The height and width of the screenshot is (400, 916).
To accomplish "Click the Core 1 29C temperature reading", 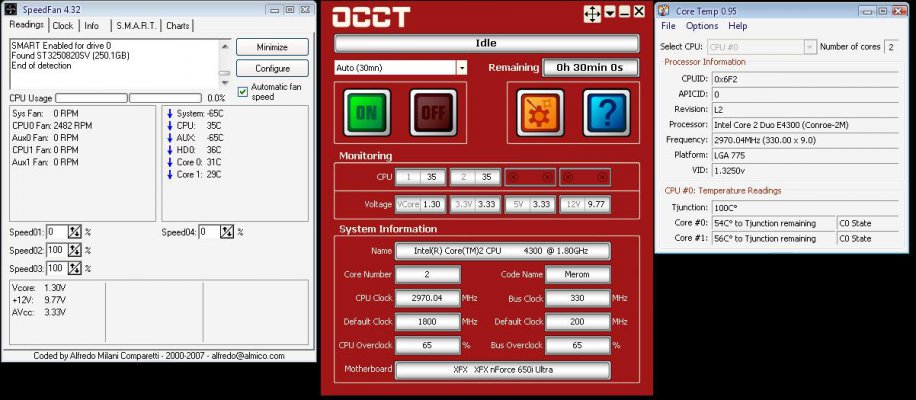I will click(193, 174).
